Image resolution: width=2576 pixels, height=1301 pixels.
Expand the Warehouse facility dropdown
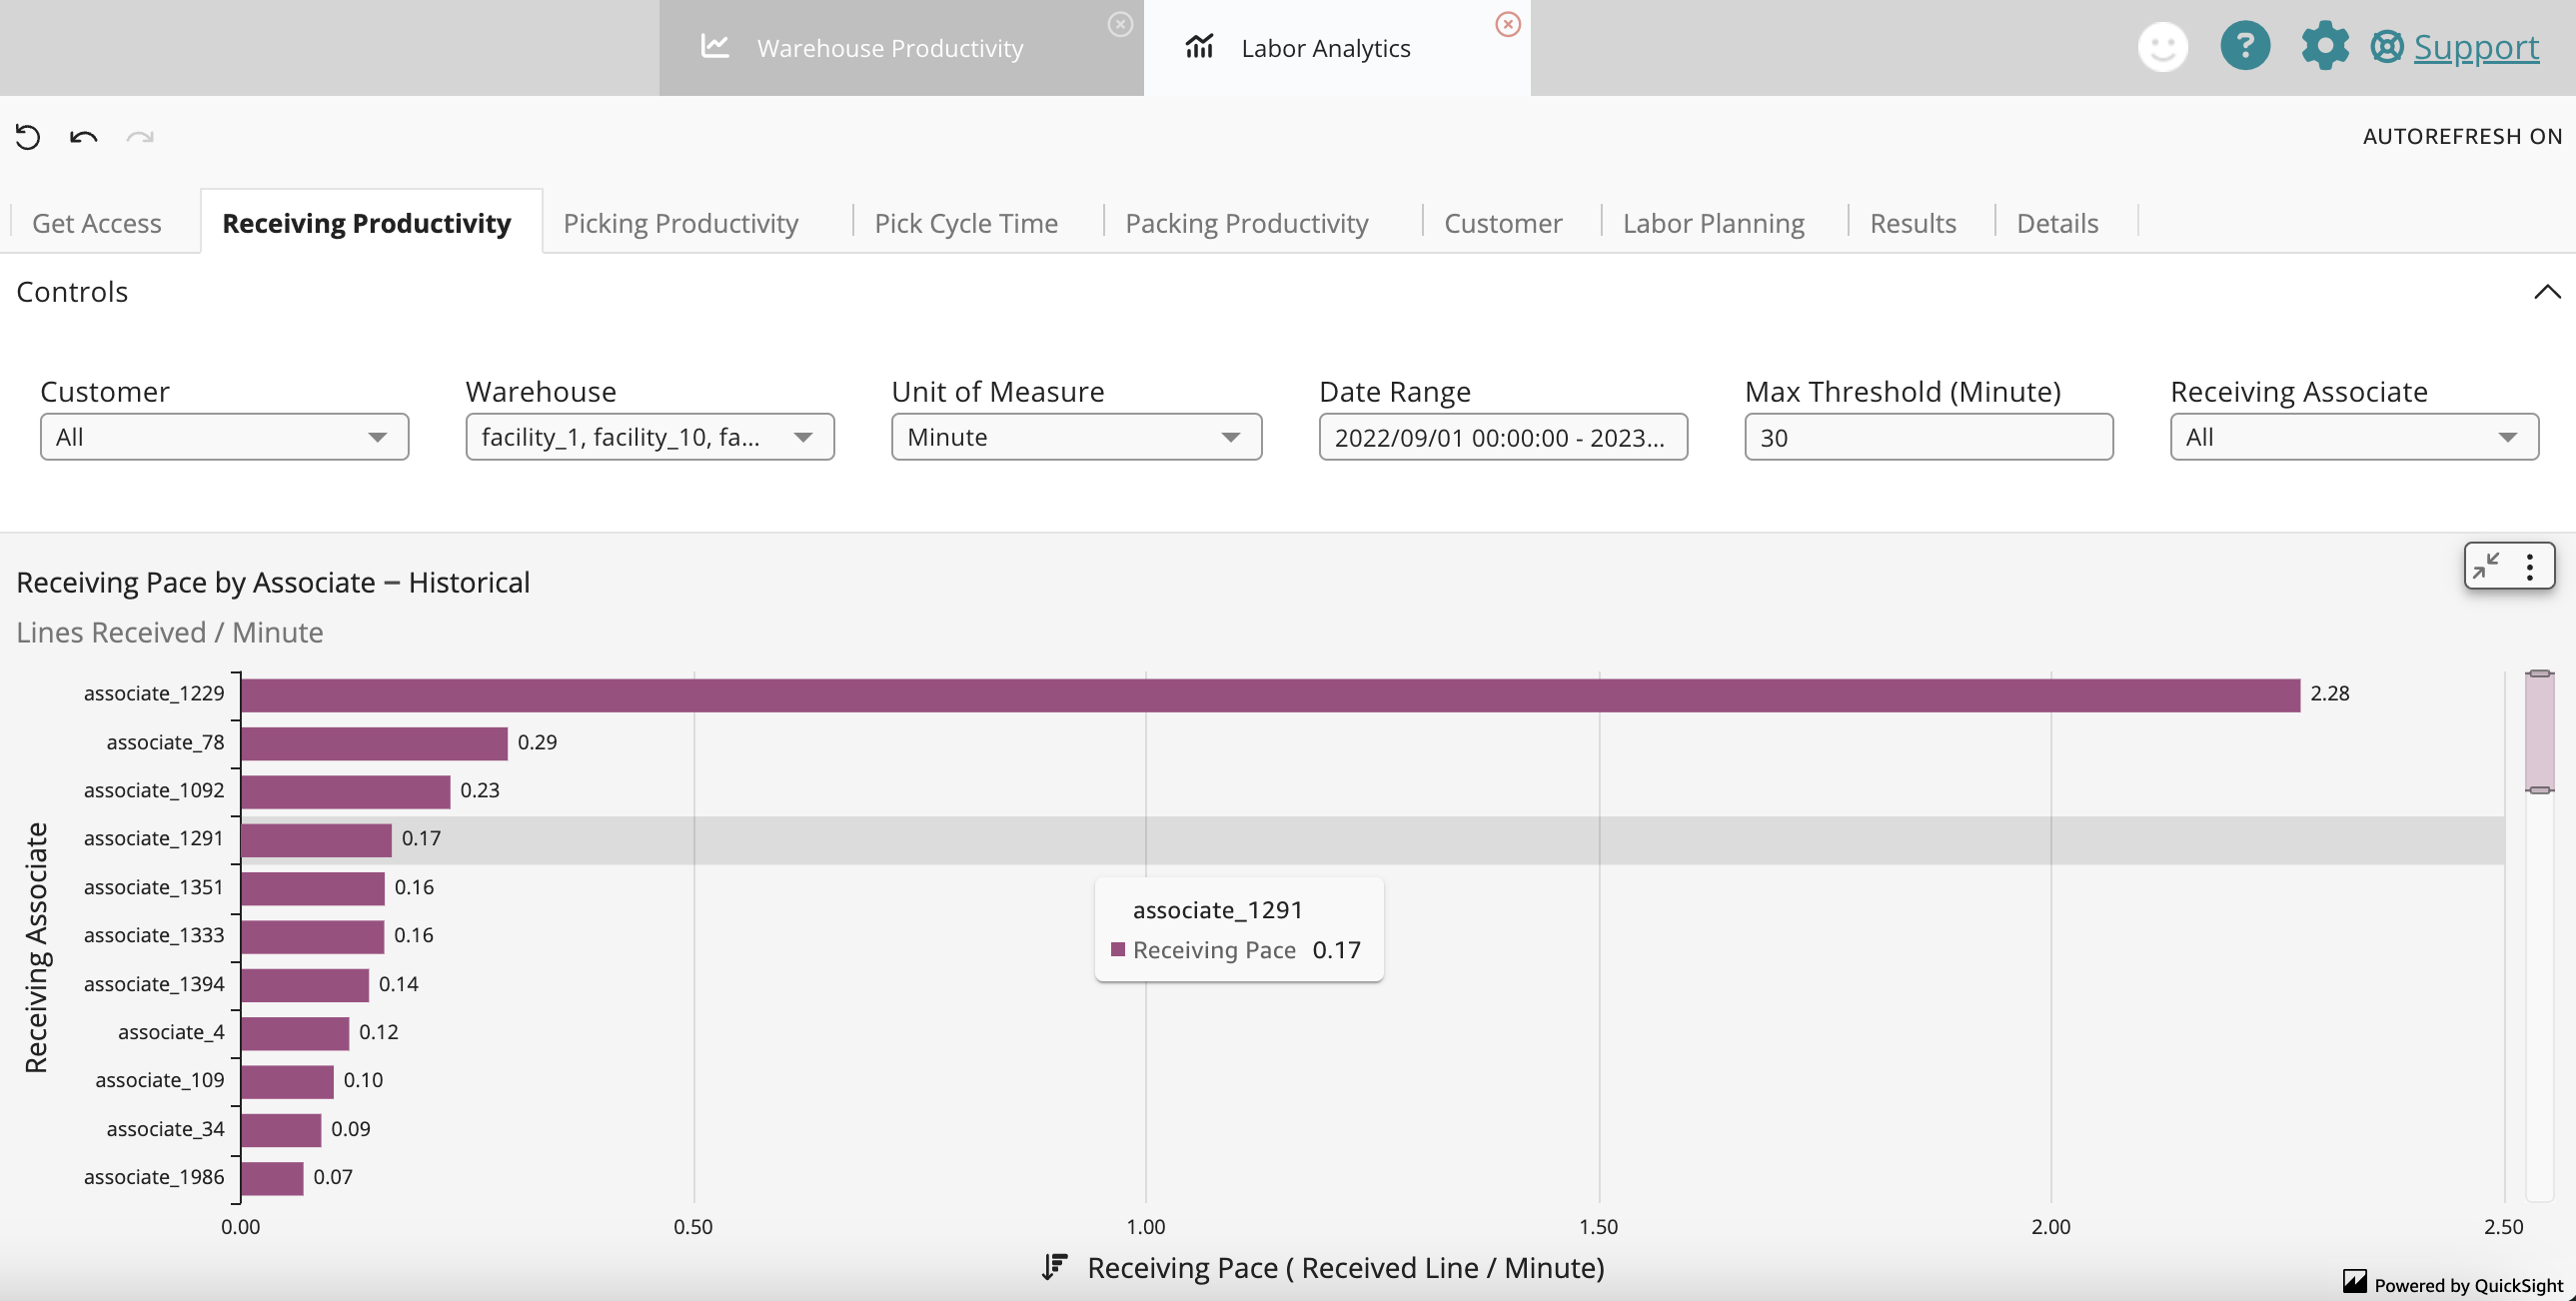tap(649, 437)
